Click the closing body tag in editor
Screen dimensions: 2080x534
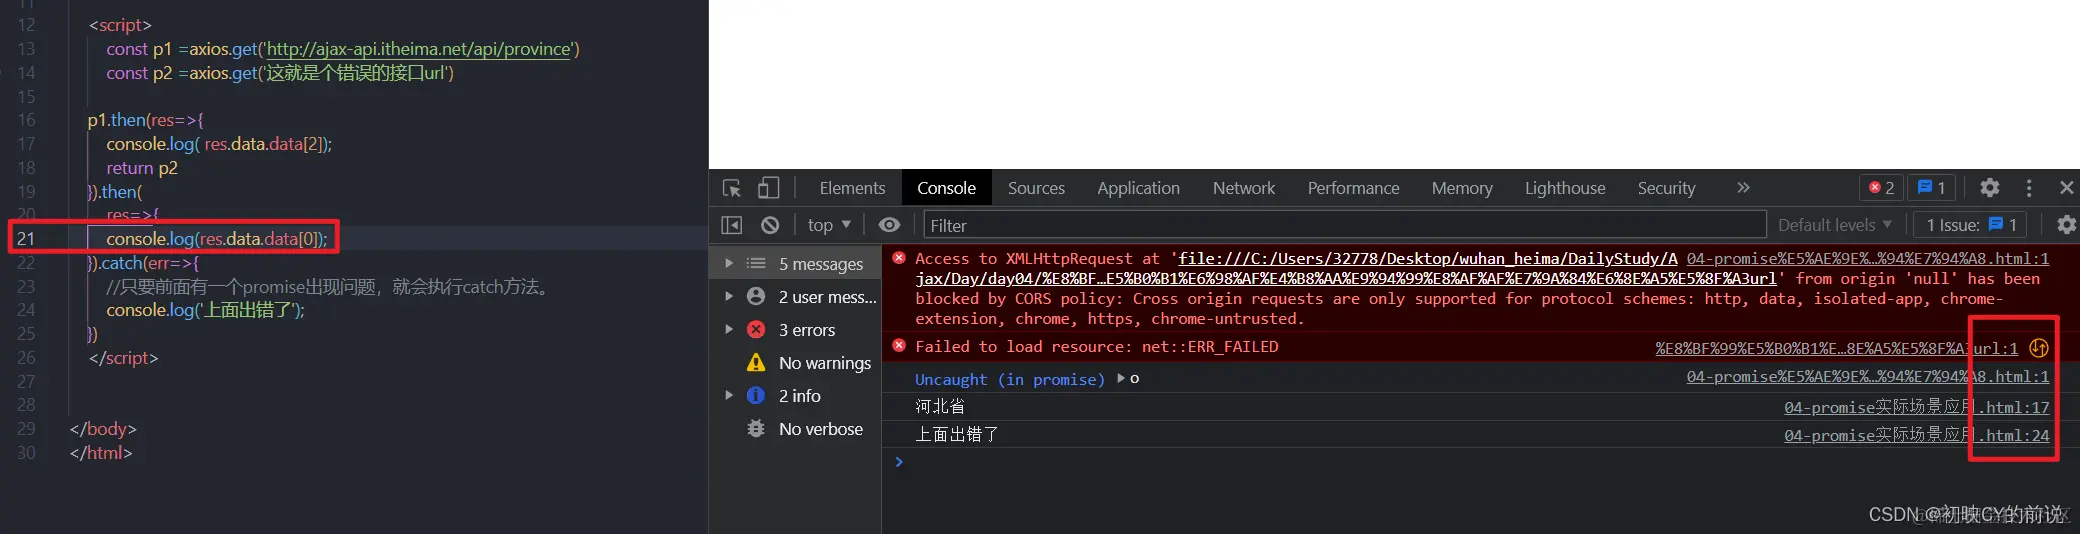click(103, 428)
